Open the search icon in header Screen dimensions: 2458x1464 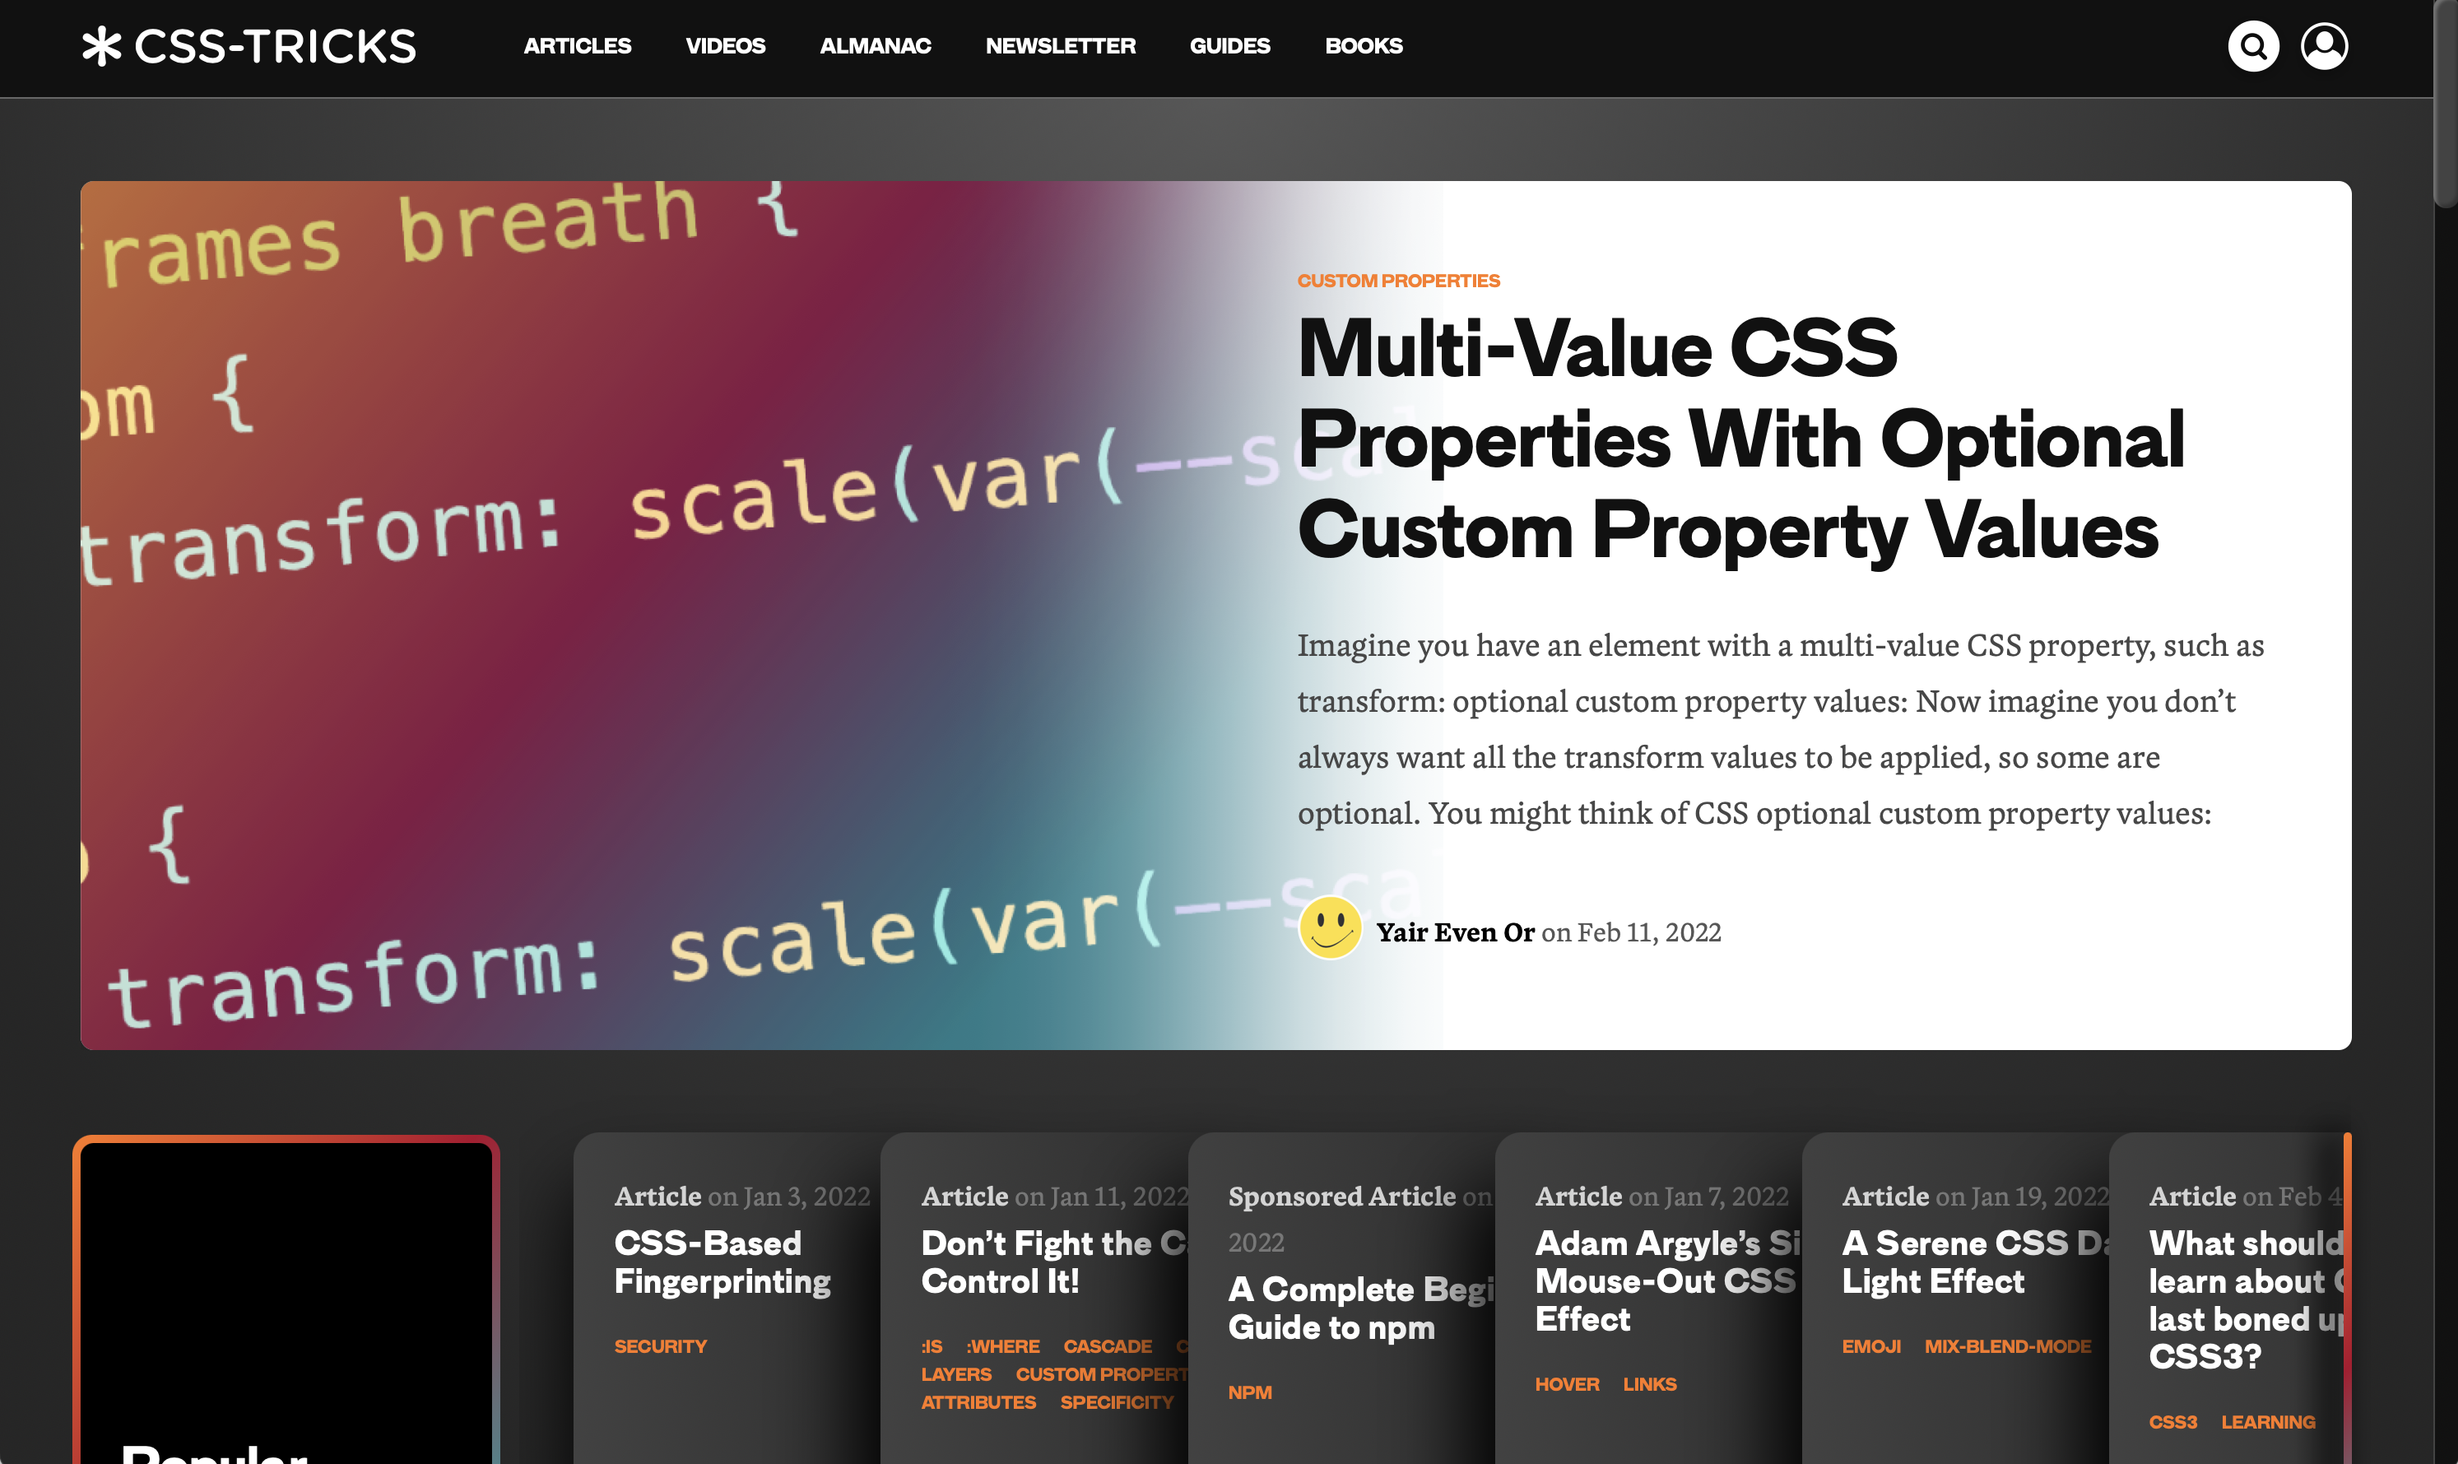(x=2253, y=46)
